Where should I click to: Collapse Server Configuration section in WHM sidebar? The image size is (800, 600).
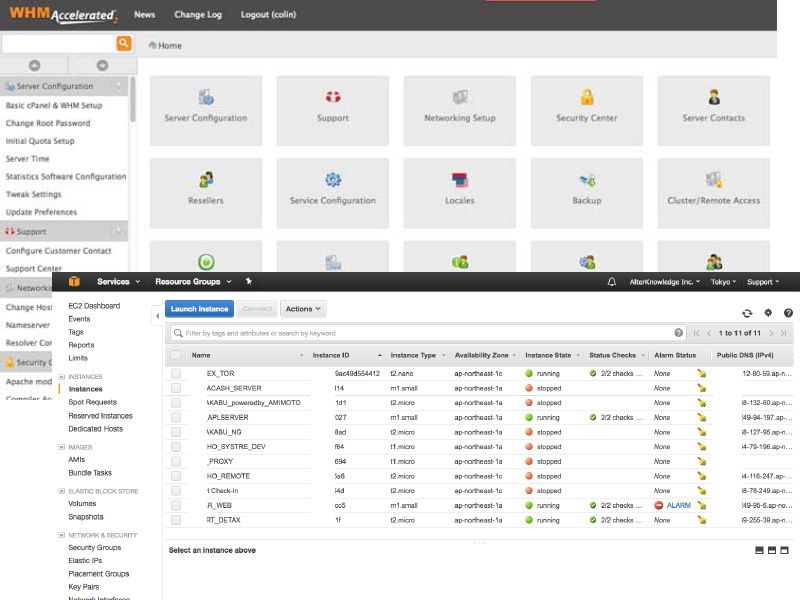118,86
